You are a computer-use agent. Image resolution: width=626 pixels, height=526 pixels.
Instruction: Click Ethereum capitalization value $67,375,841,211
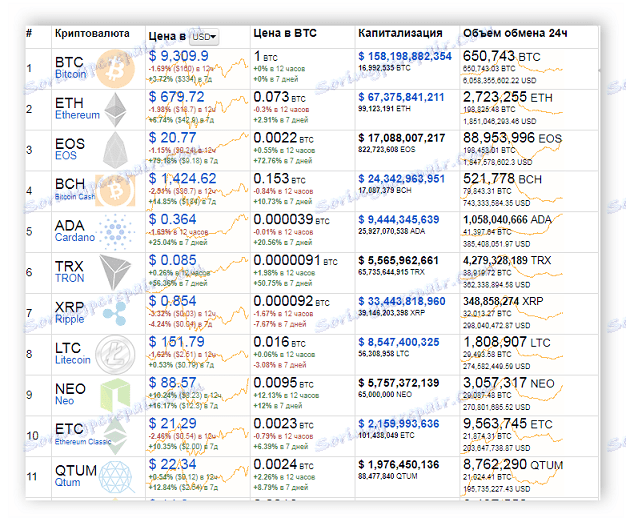point(413,97)
